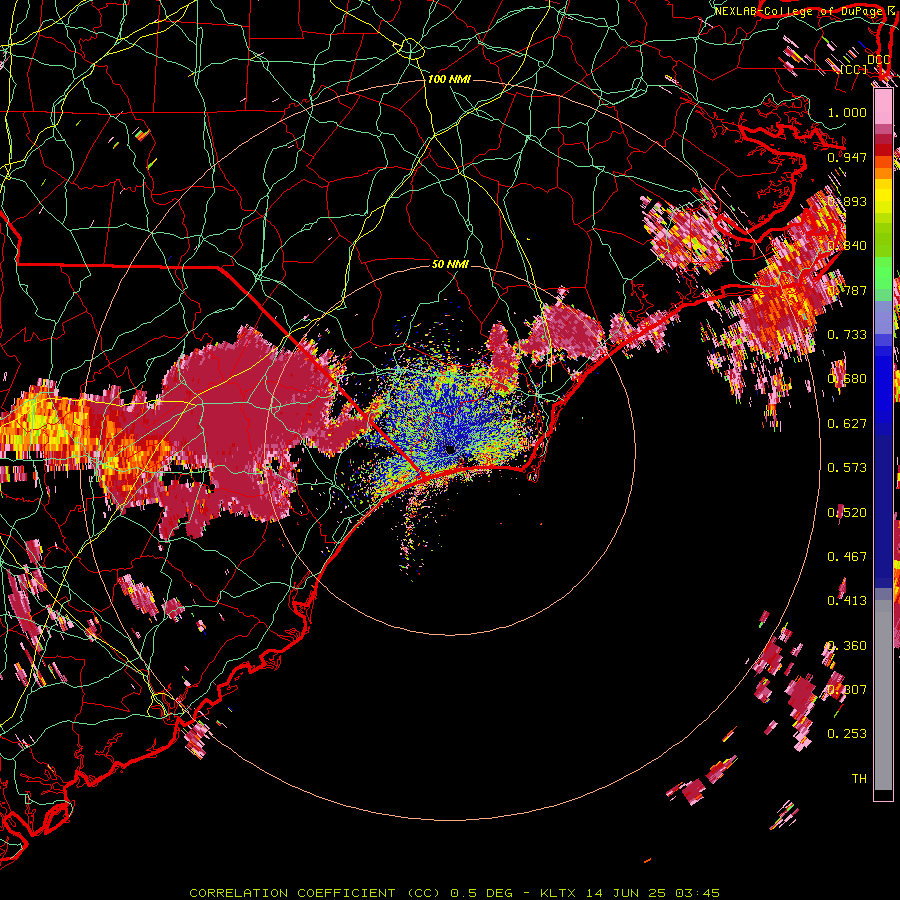Click the [CC] label above the color scale
Viewport: 900px width, 900px height.
click(x=854, y=70)
